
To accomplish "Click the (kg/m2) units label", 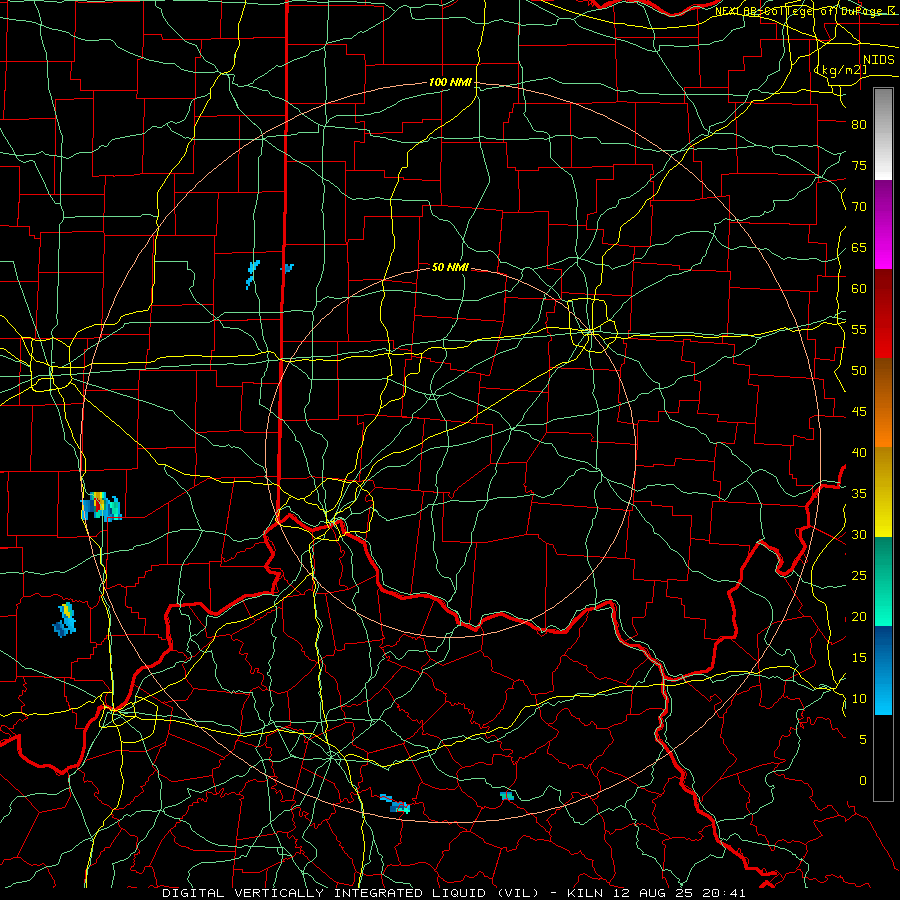I will pyautogui.click(x=841, y=71).
